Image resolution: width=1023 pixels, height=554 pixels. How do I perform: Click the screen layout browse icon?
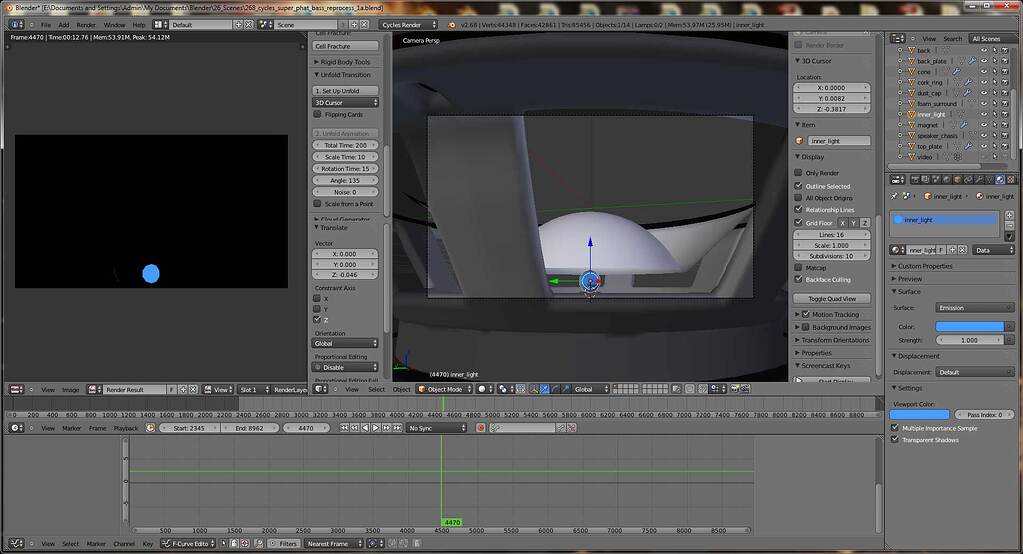click(x=159, y=24)
